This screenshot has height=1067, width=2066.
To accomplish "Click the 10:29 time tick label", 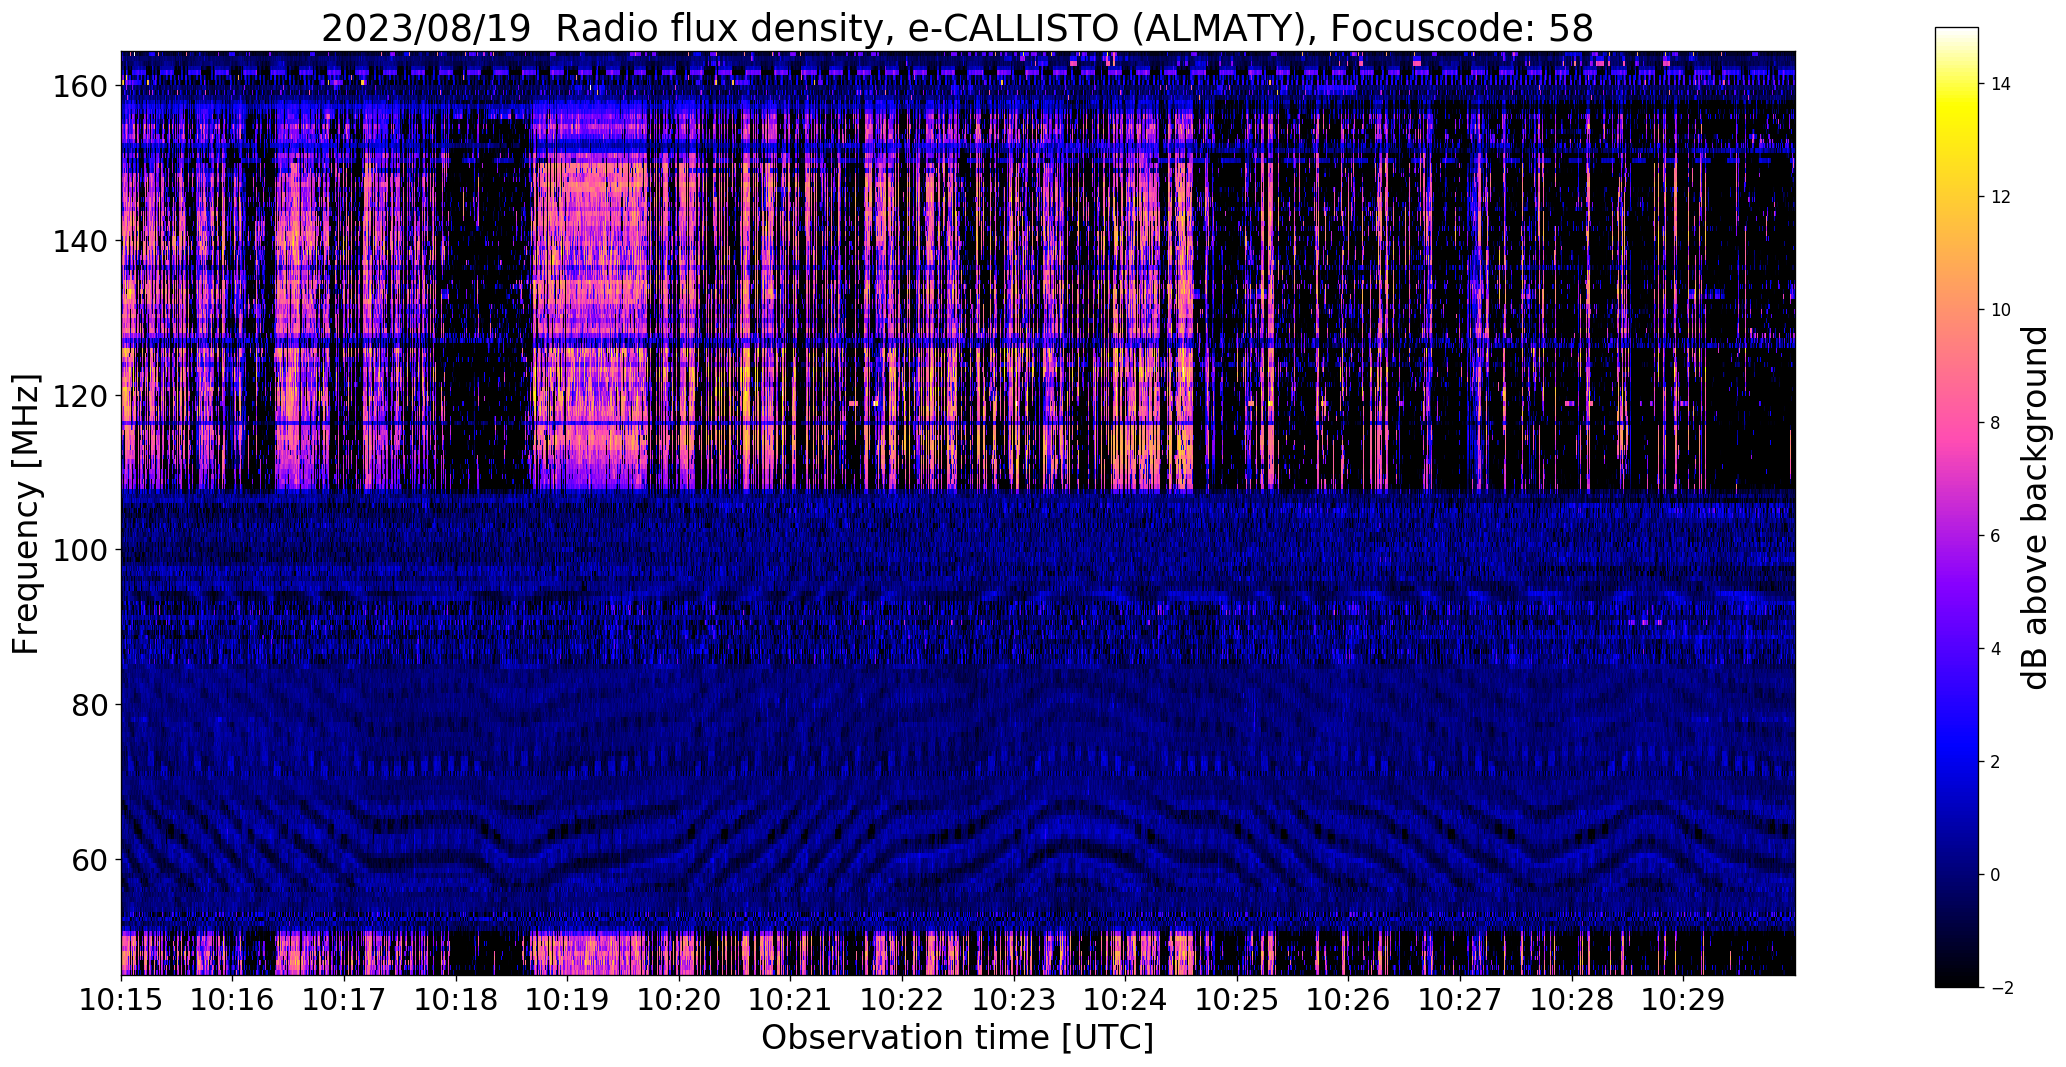I will tap(1683, 1000).
